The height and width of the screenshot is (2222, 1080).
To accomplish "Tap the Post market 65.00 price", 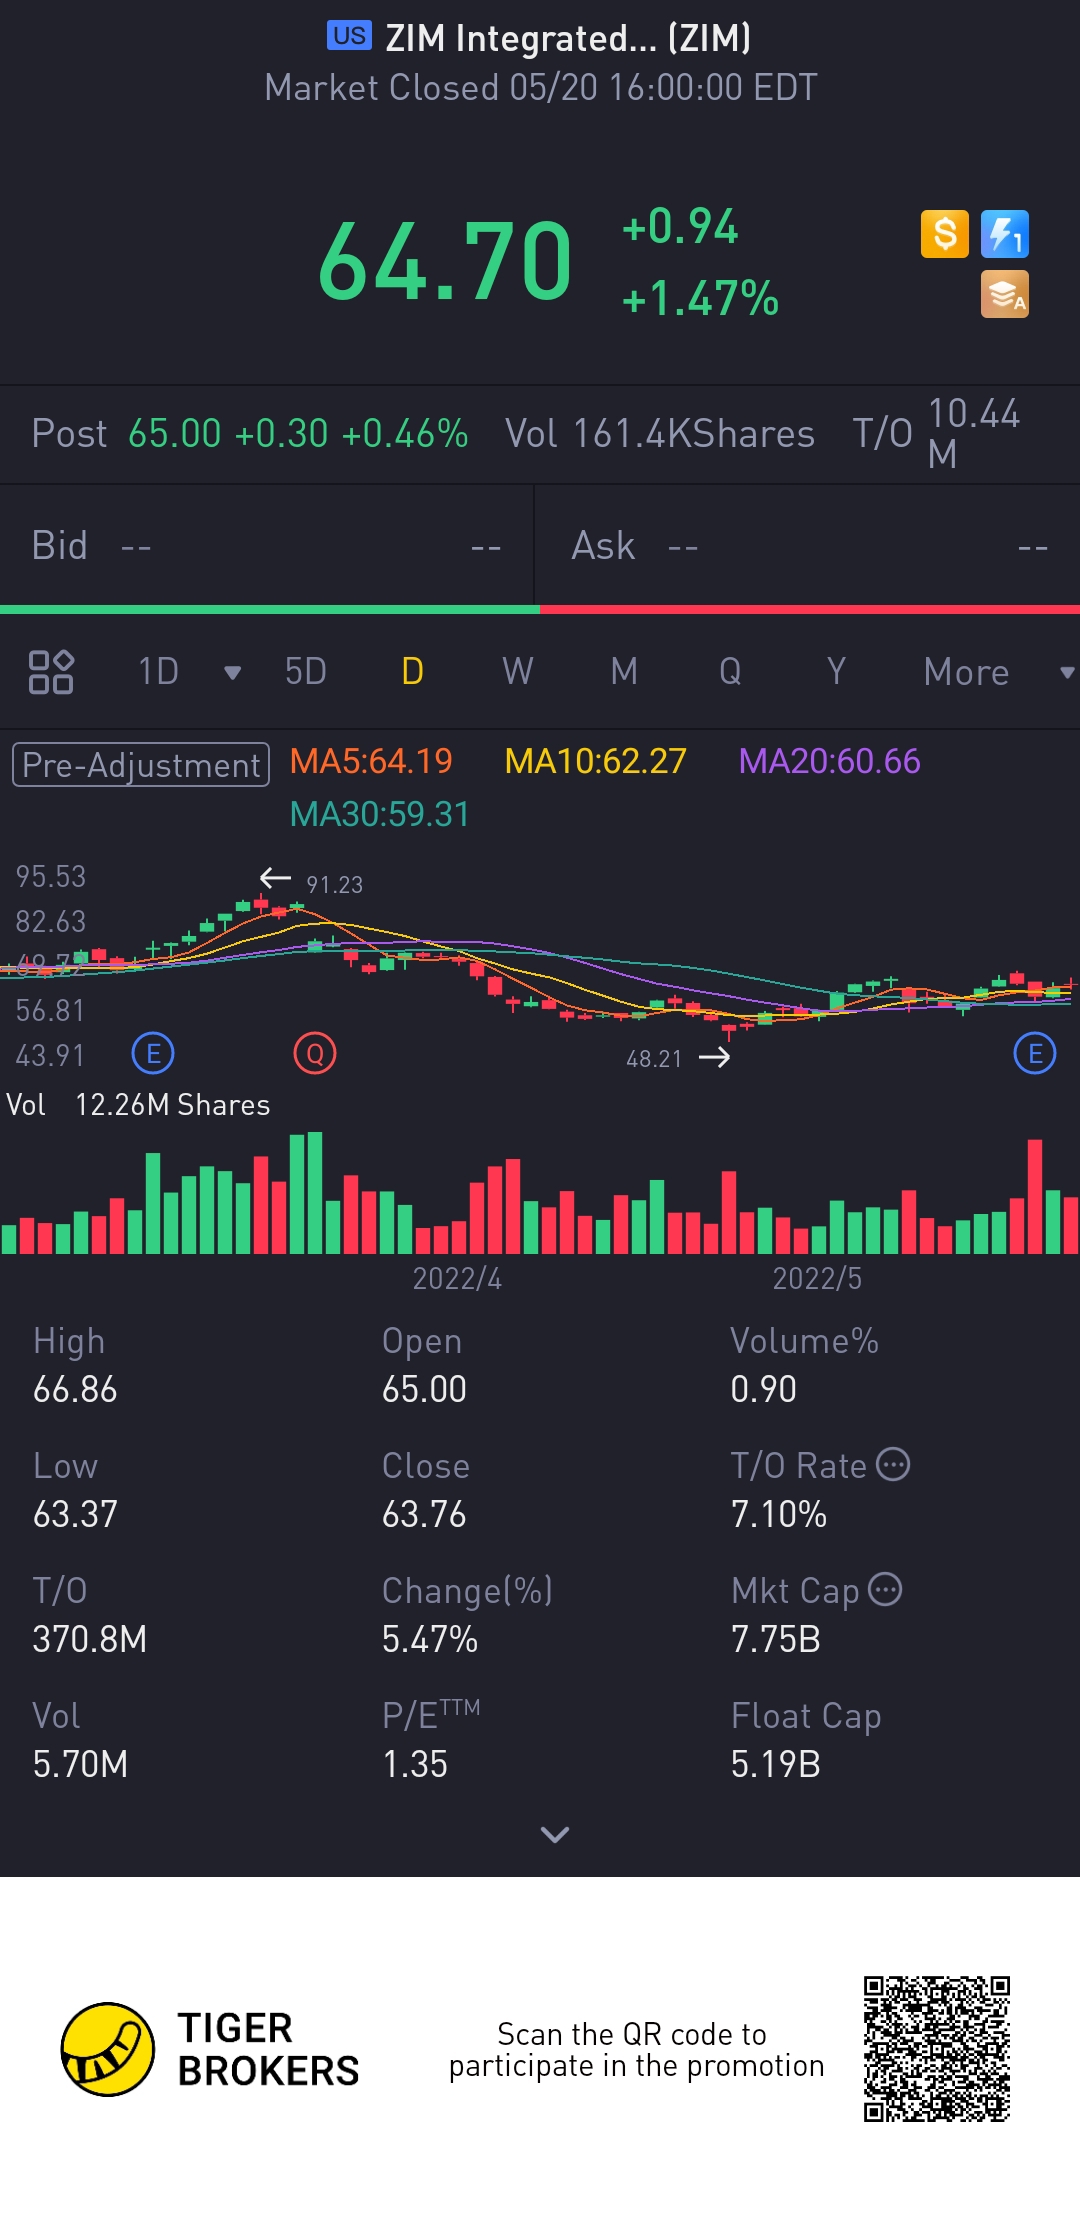I will tap(174, 434).
